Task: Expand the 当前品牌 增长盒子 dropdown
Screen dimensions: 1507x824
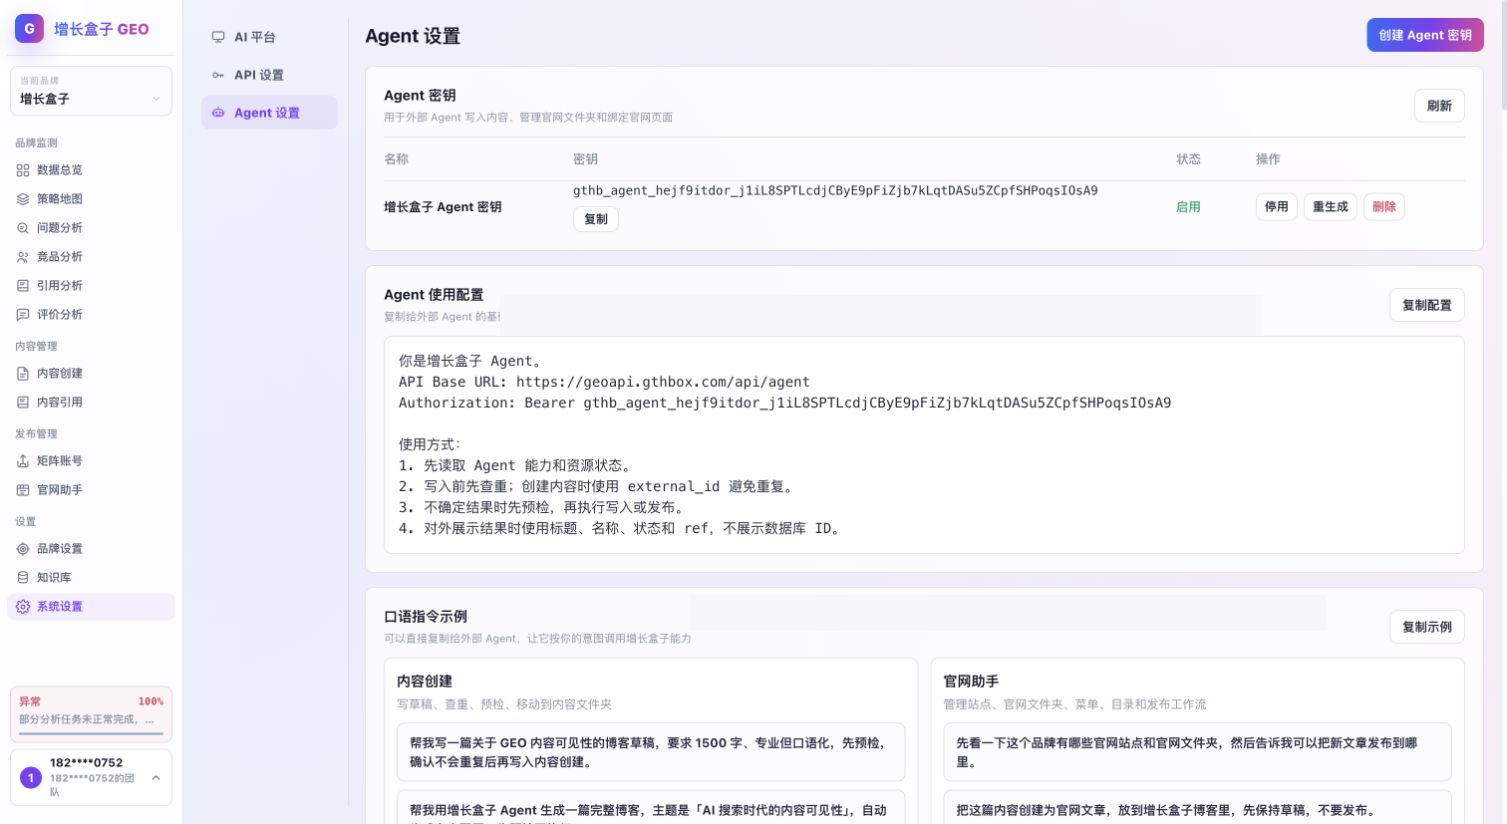Action: (91, 91)
